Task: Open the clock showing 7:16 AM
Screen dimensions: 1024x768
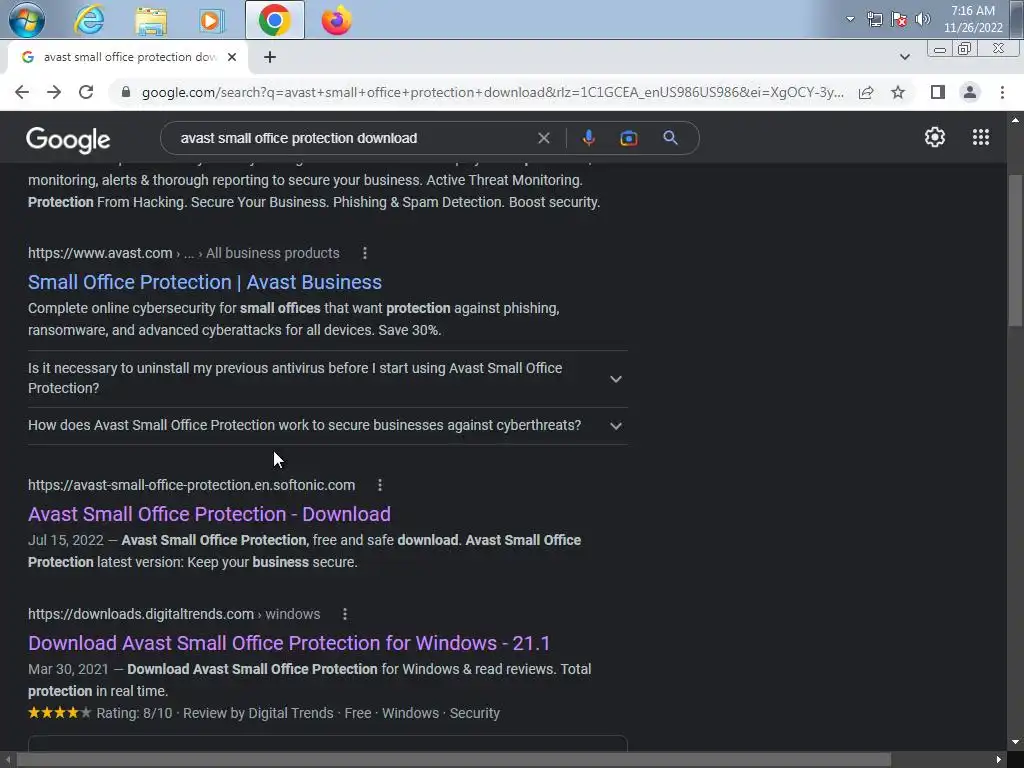Action: [x=972, y=19]
